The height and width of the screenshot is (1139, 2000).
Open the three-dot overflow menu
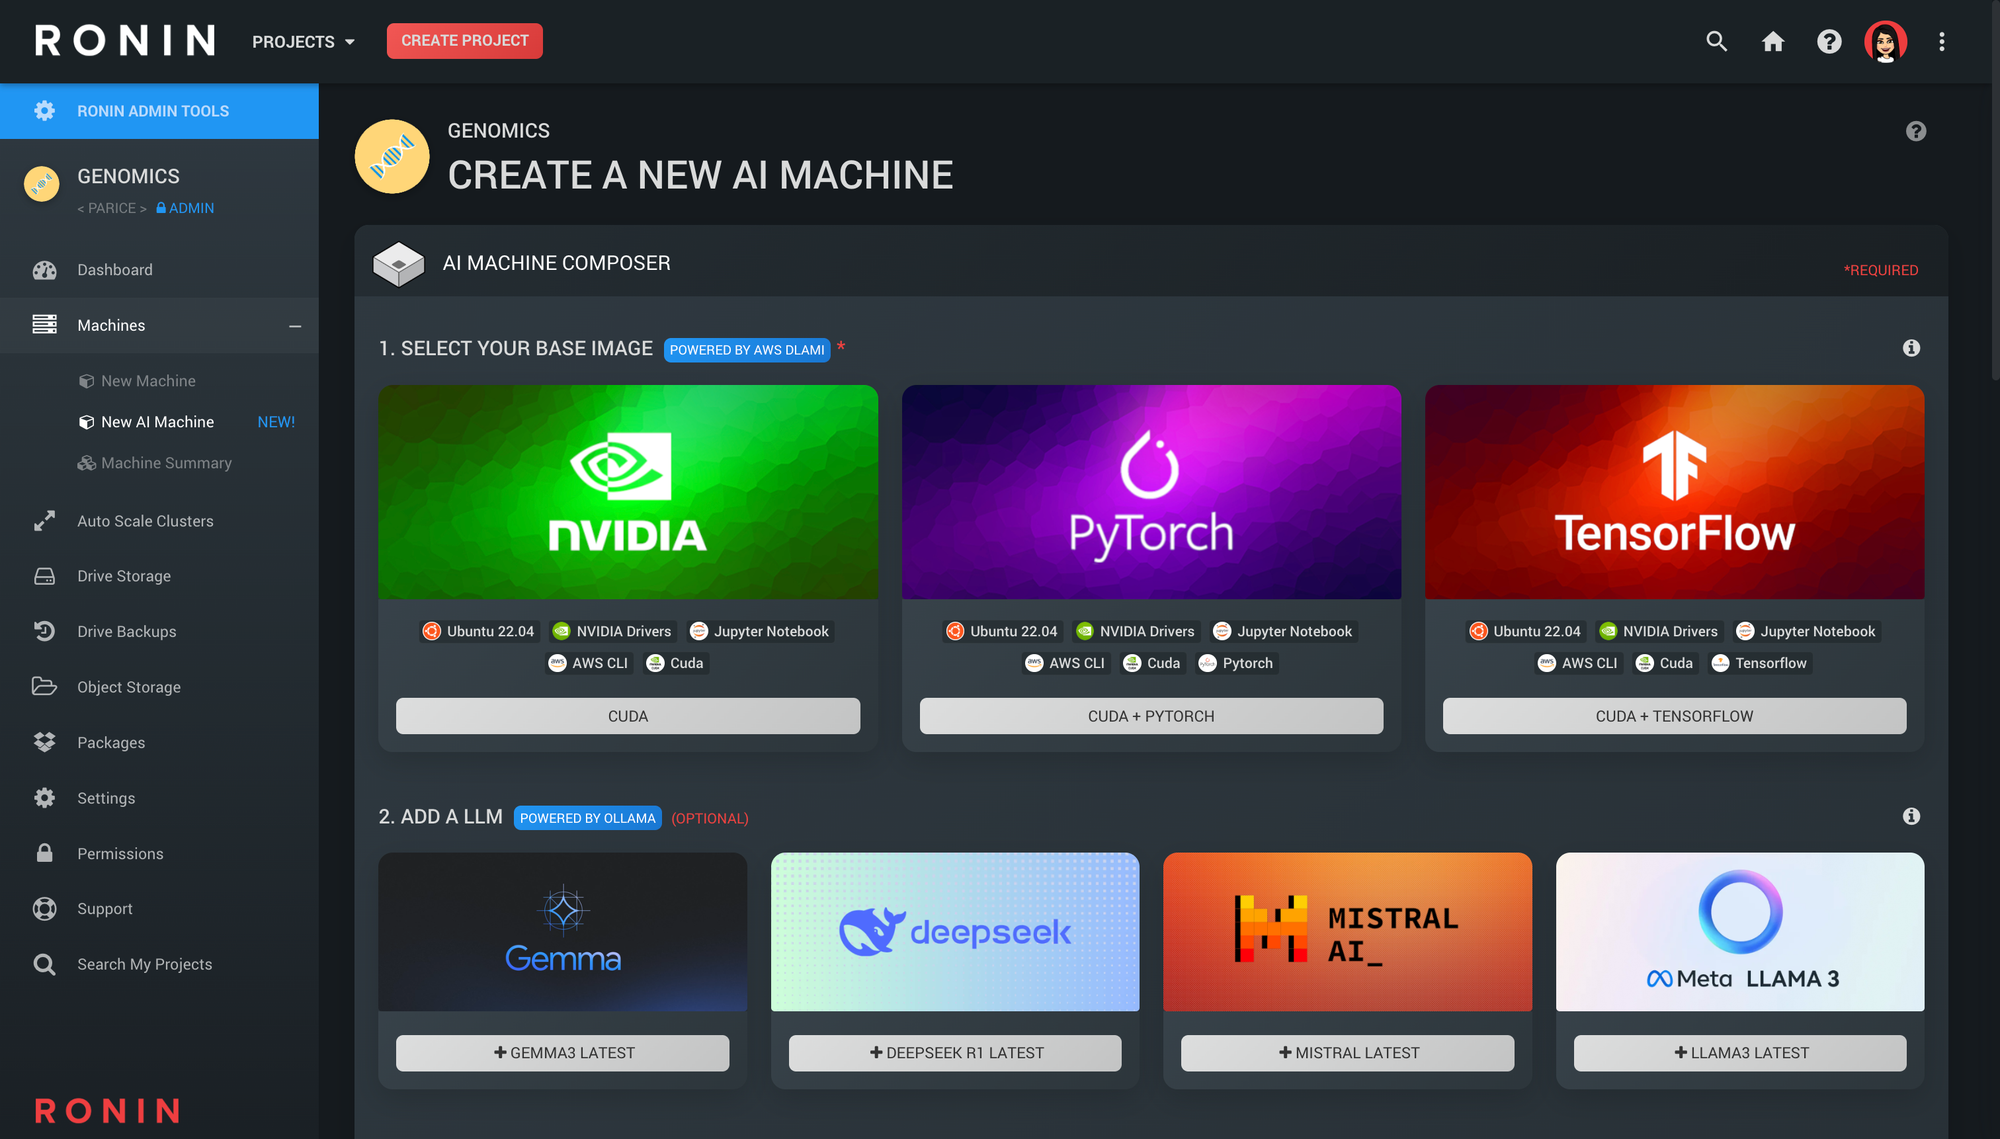pyautogui.click(x=1941, y=42)
